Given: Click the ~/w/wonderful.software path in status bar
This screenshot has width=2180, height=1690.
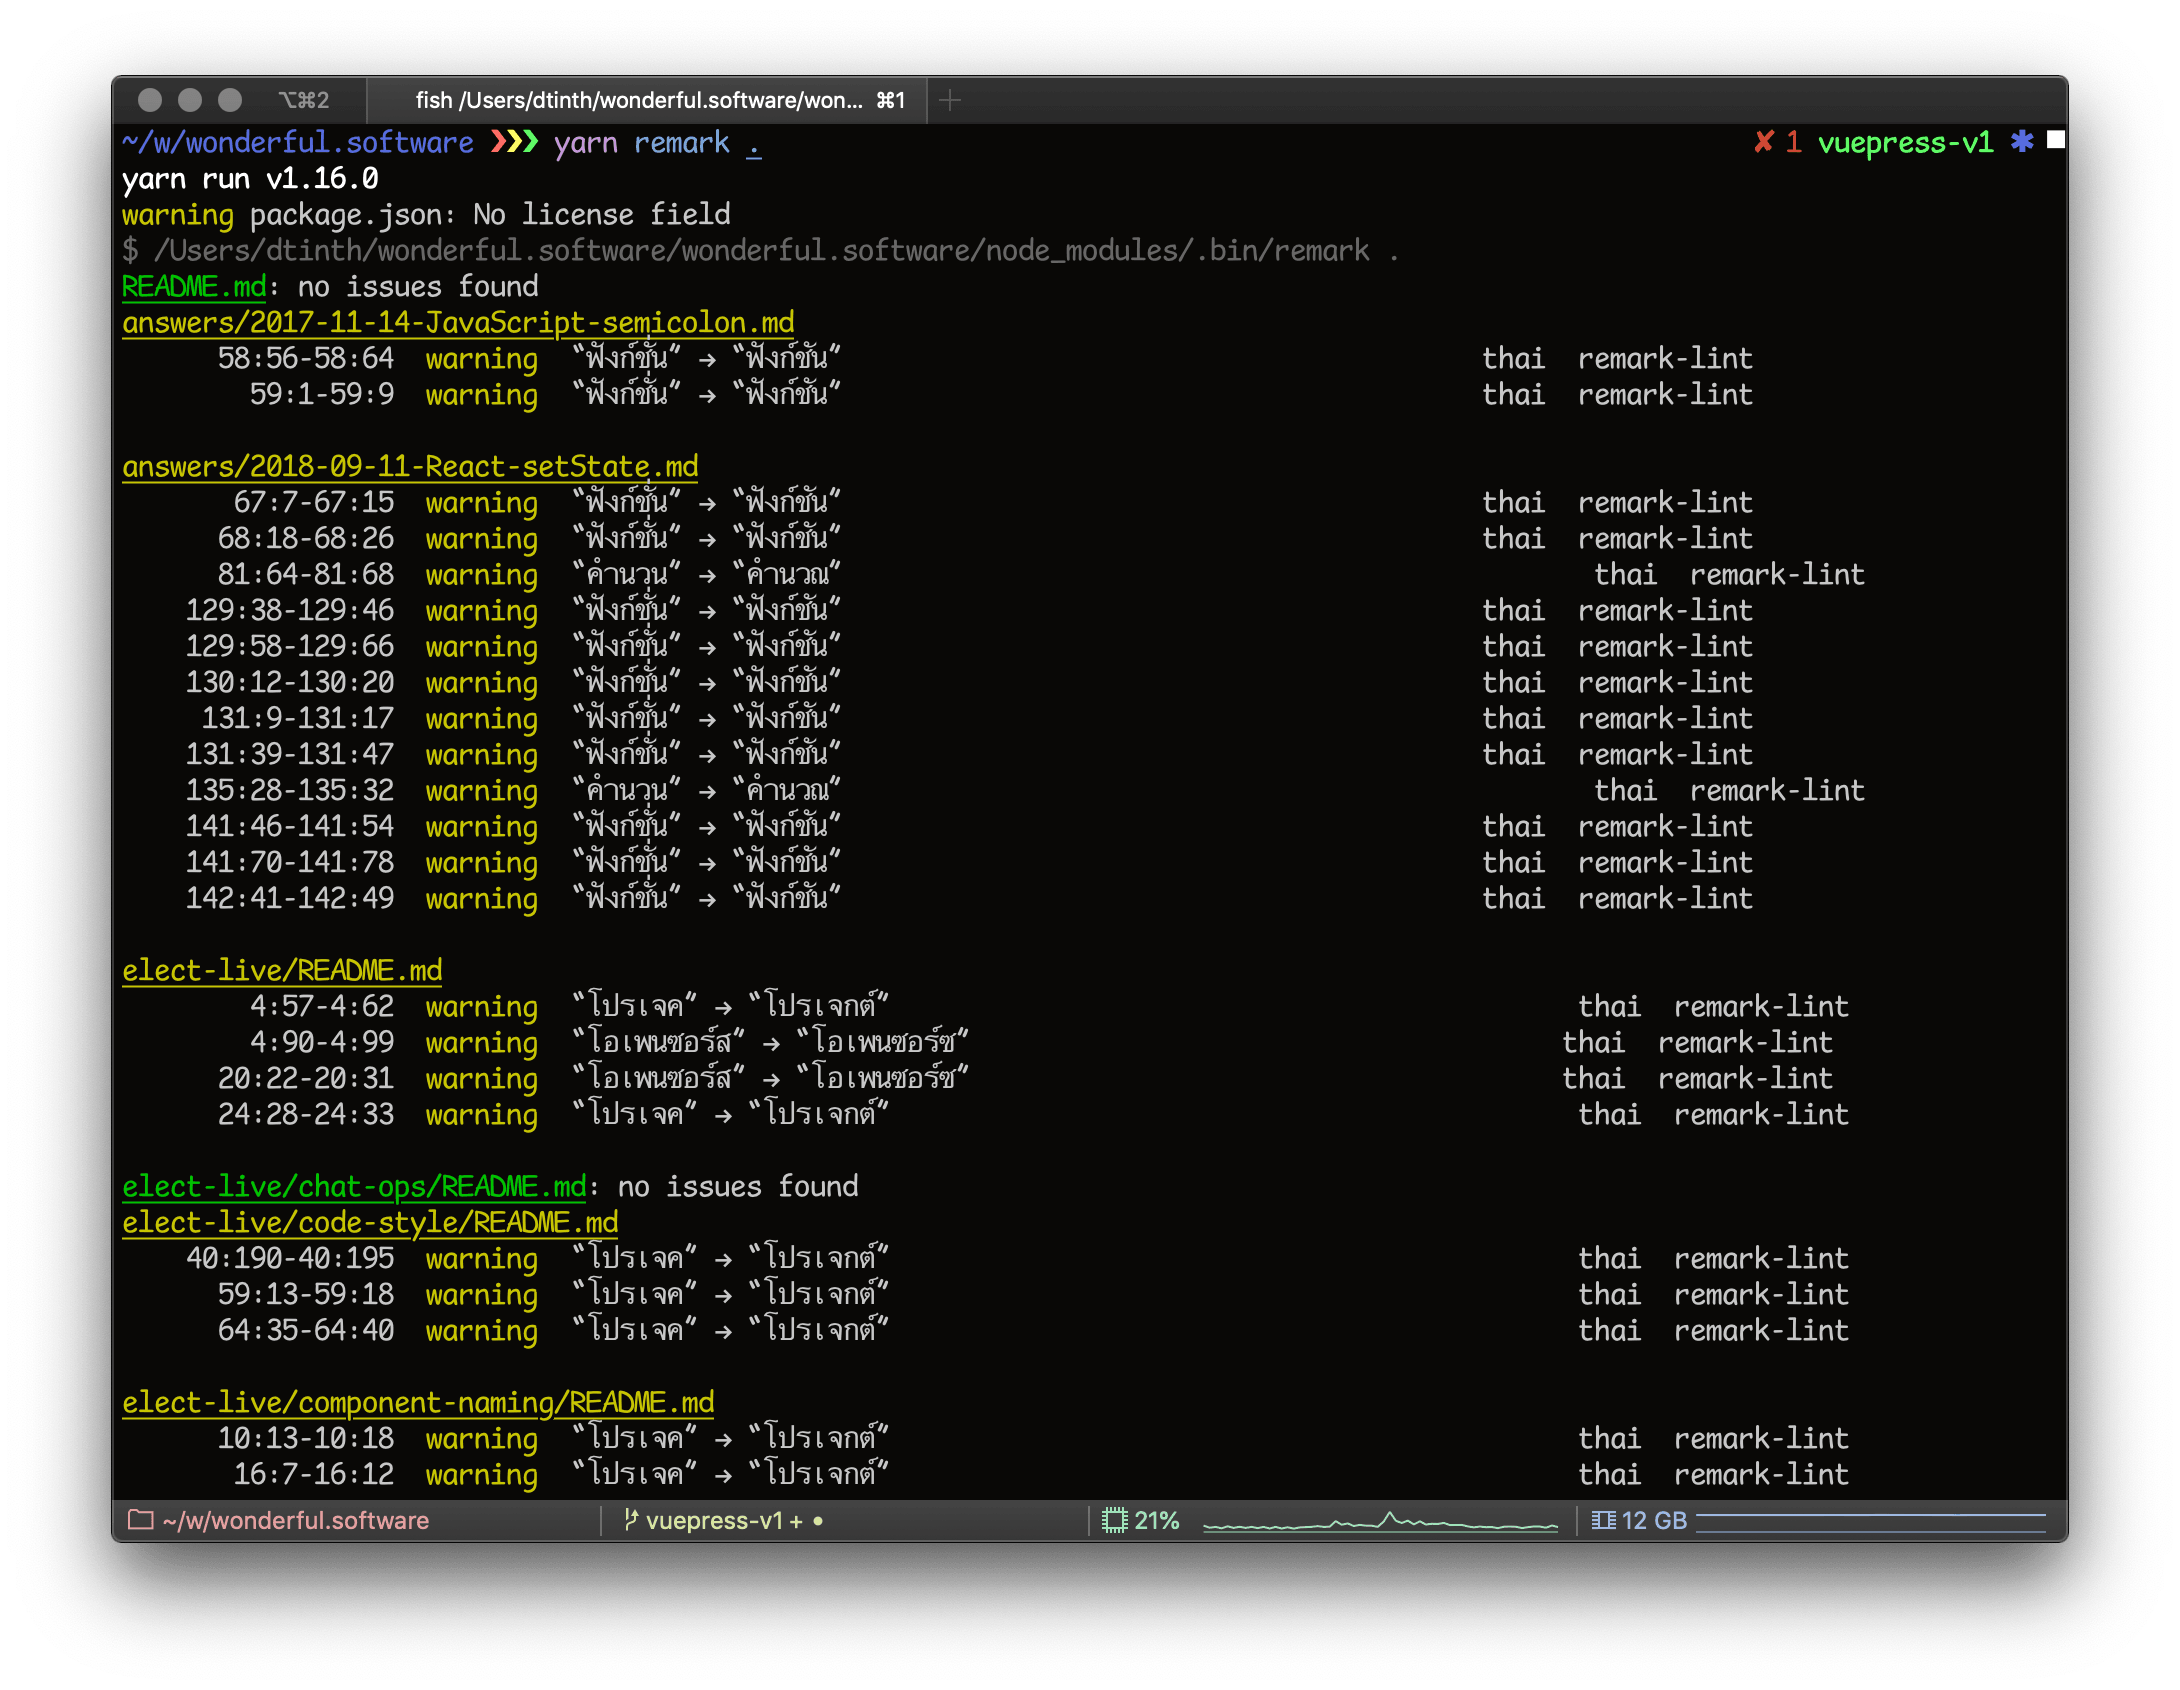Looking at the screenshot, I should point(296,1520).
